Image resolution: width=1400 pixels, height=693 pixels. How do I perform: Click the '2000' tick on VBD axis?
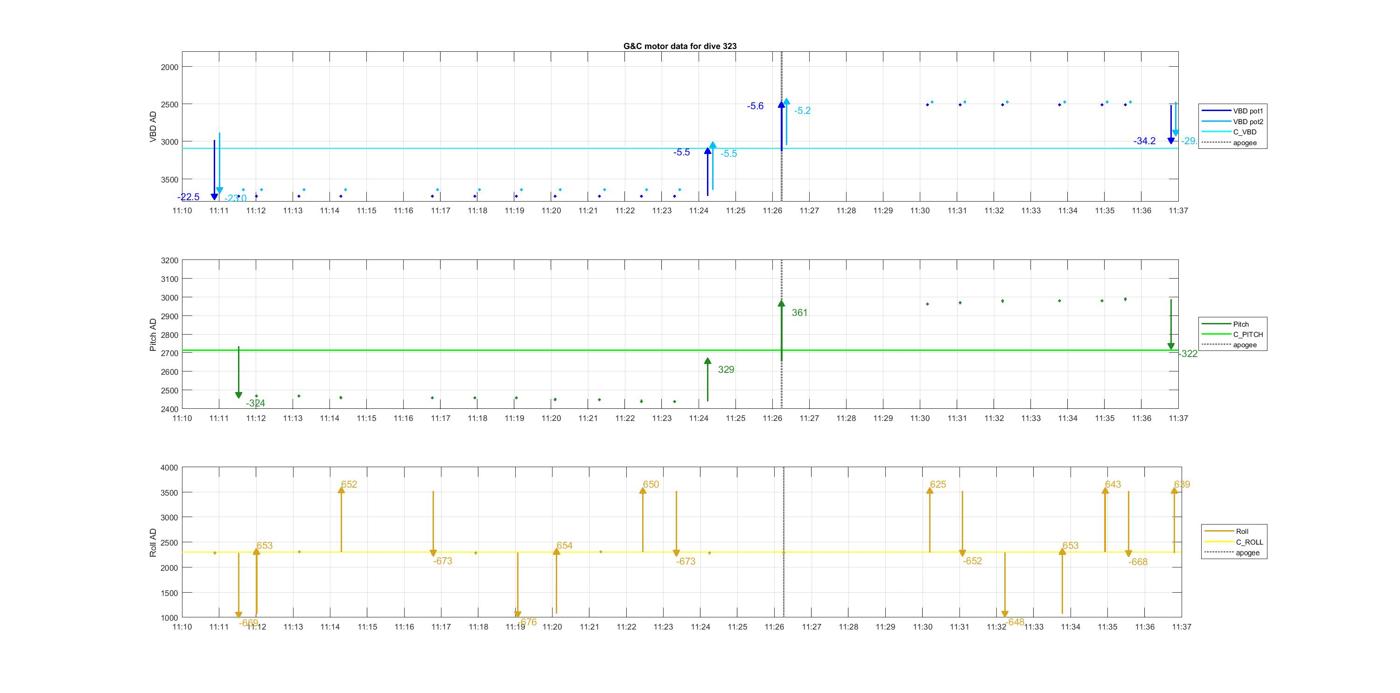[x=169, y=67]
